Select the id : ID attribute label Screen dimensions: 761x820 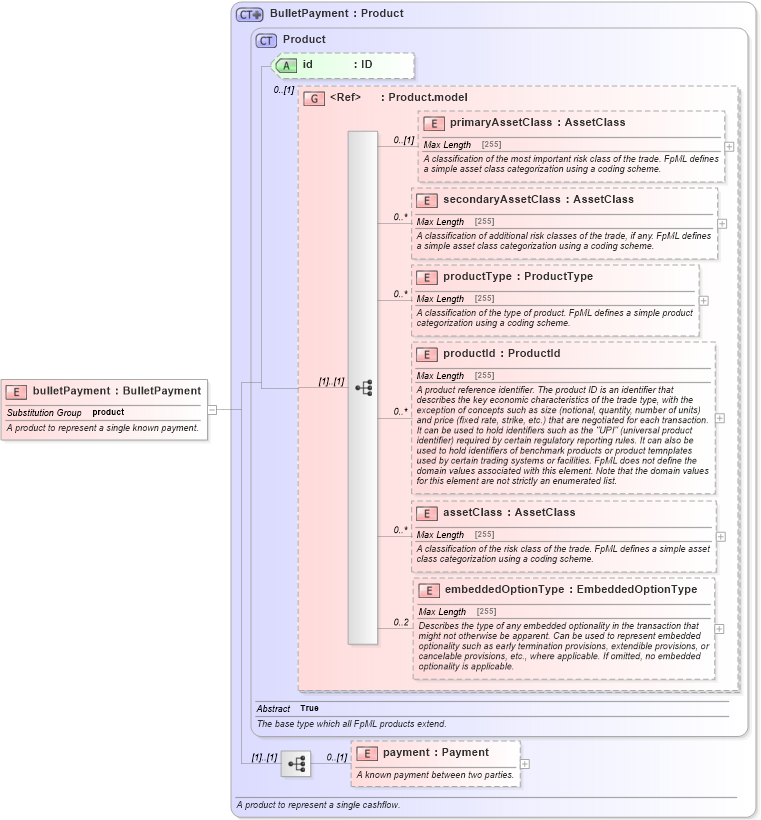(x=337, y=65)
